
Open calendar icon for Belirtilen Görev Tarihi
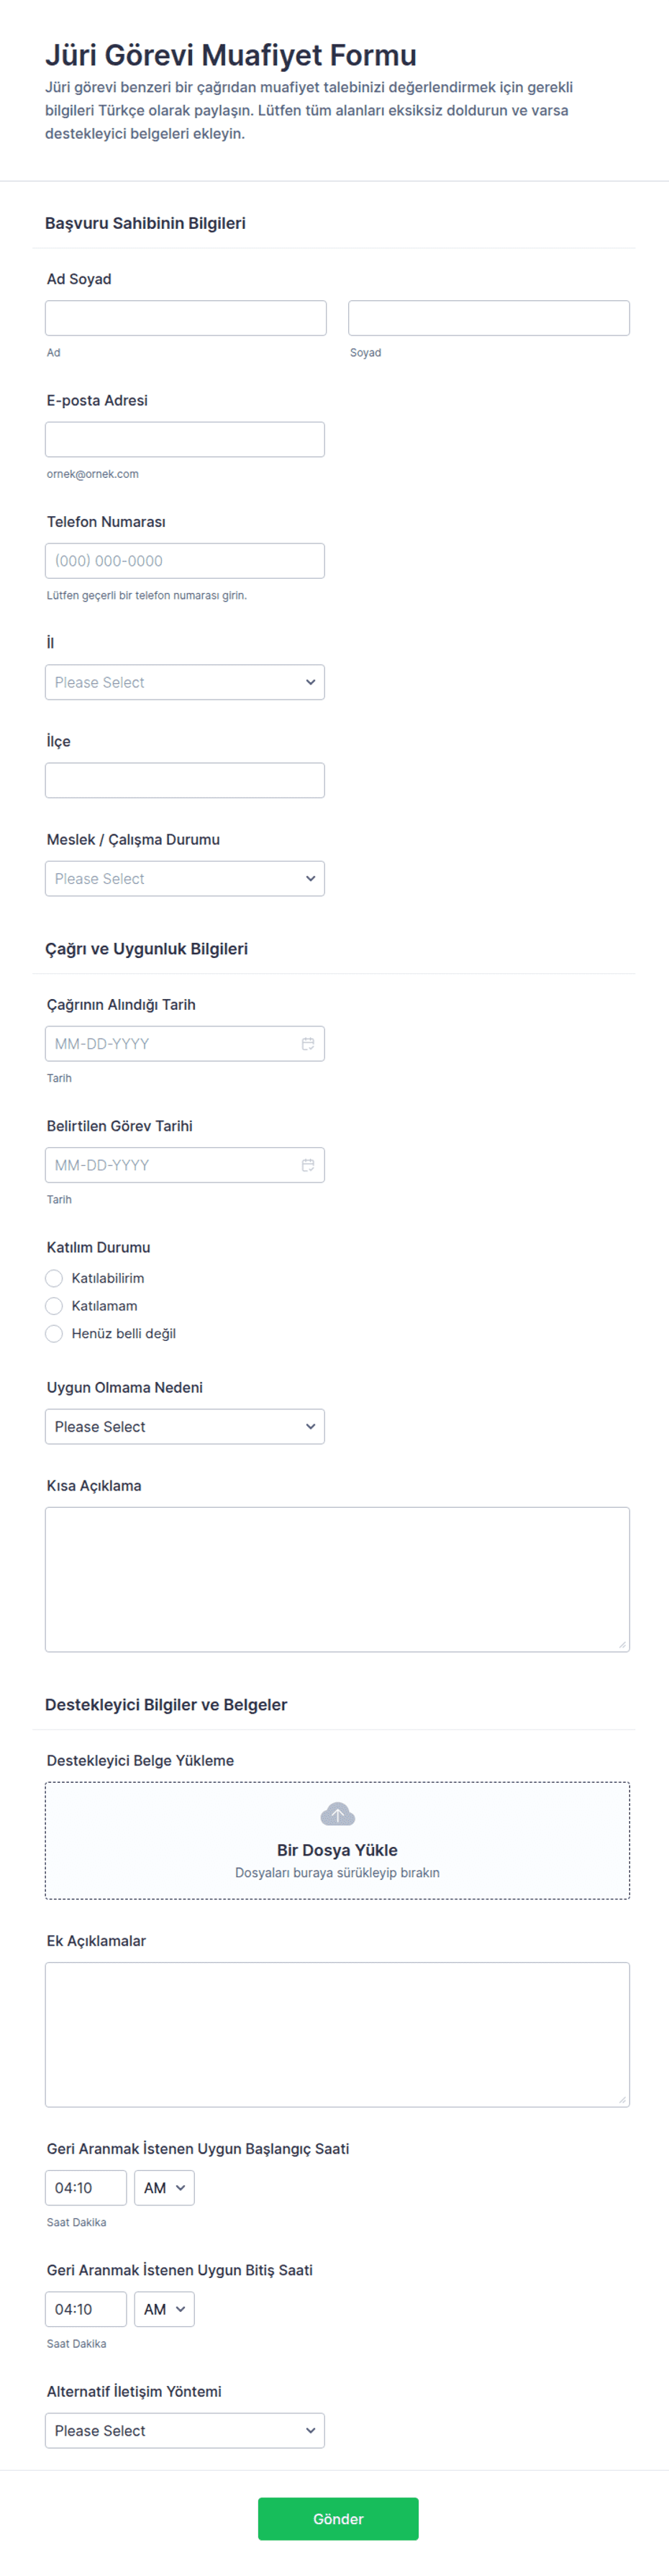pos(308,1164)
